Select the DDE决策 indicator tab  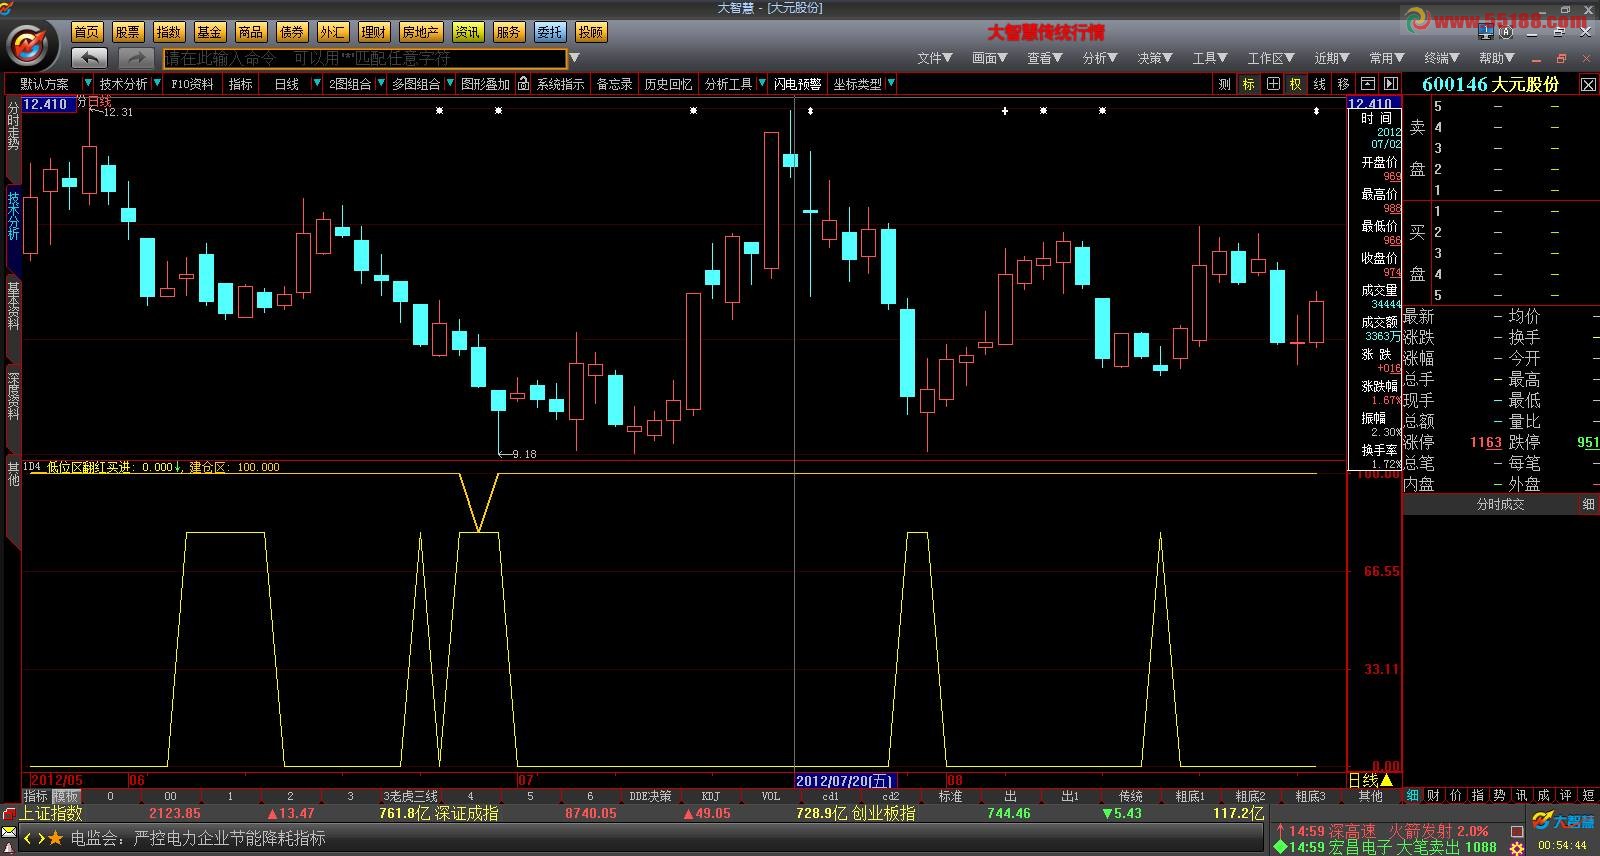point(650,796)
